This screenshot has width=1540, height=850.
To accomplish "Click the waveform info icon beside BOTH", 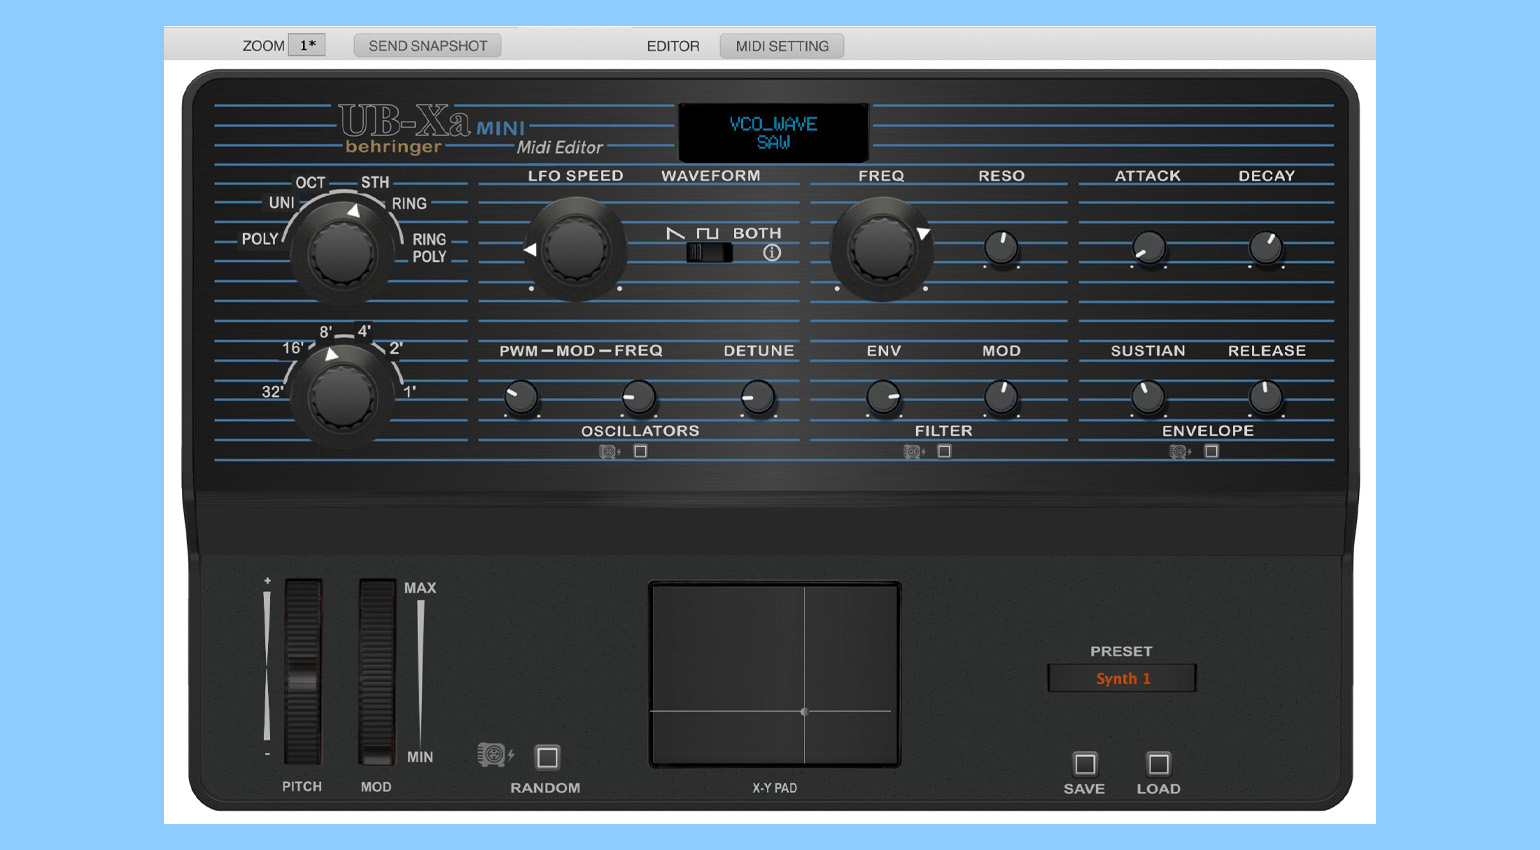I will (772, 253).
